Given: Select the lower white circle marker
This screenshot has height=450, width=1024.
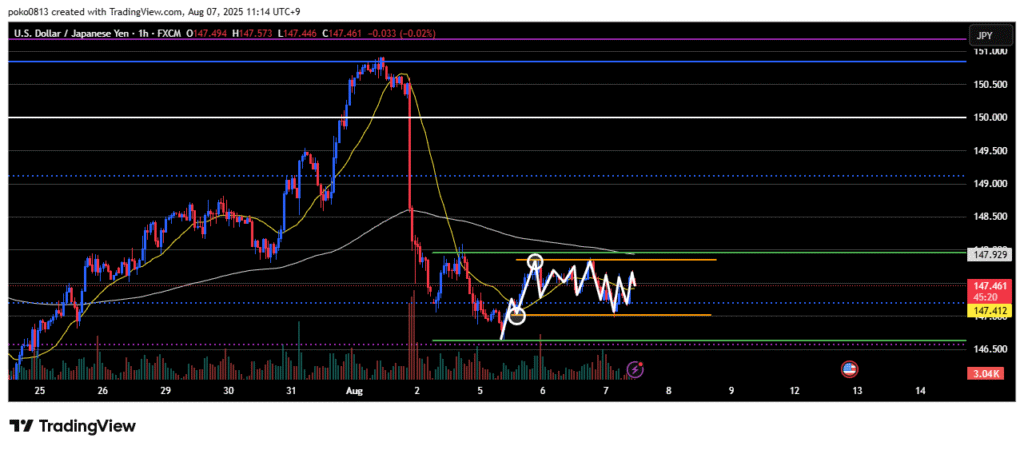Looking at the screenshot, I should [x=516, y=316].
